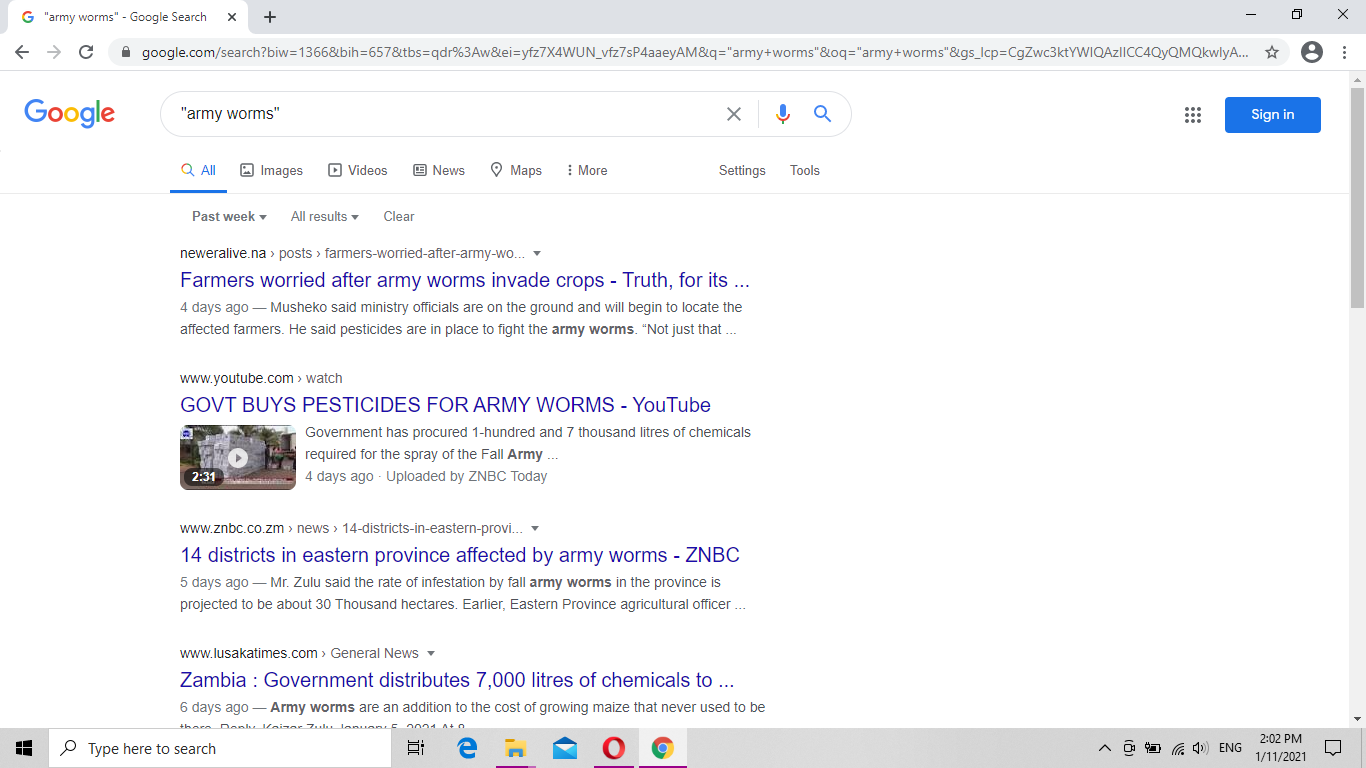Expand the lusakatimes.com result options arrow

(431, 654)
